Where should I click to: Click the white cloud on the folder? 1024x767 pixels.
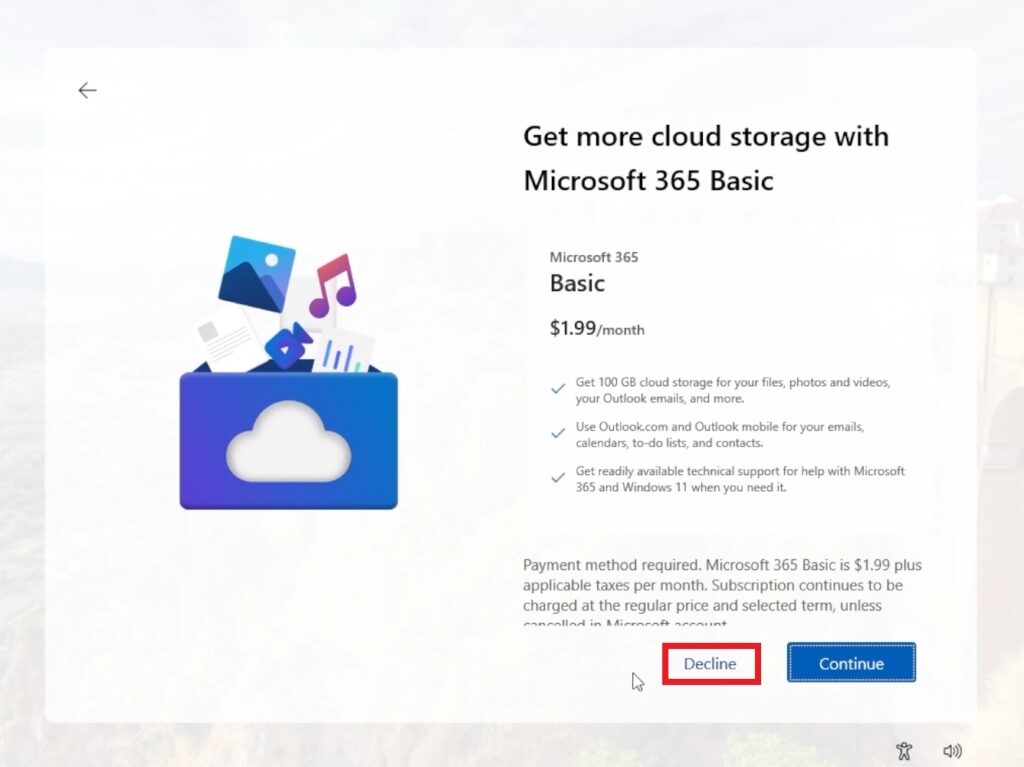click(x=288, y=440)
